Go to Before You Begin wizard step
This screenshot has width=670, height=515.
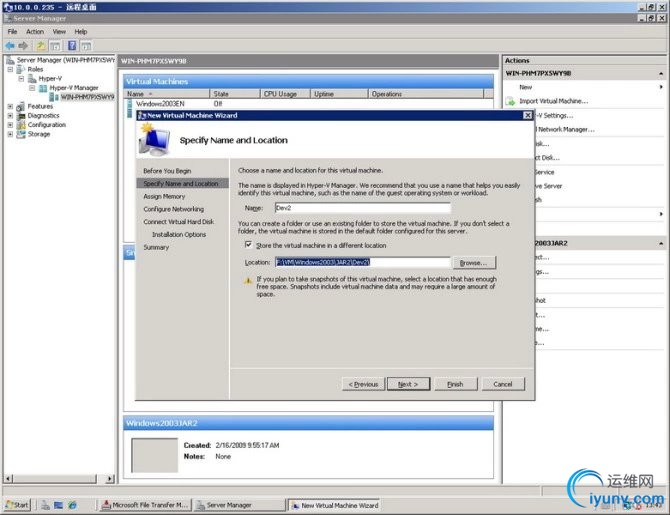click(x=167, y=171)
